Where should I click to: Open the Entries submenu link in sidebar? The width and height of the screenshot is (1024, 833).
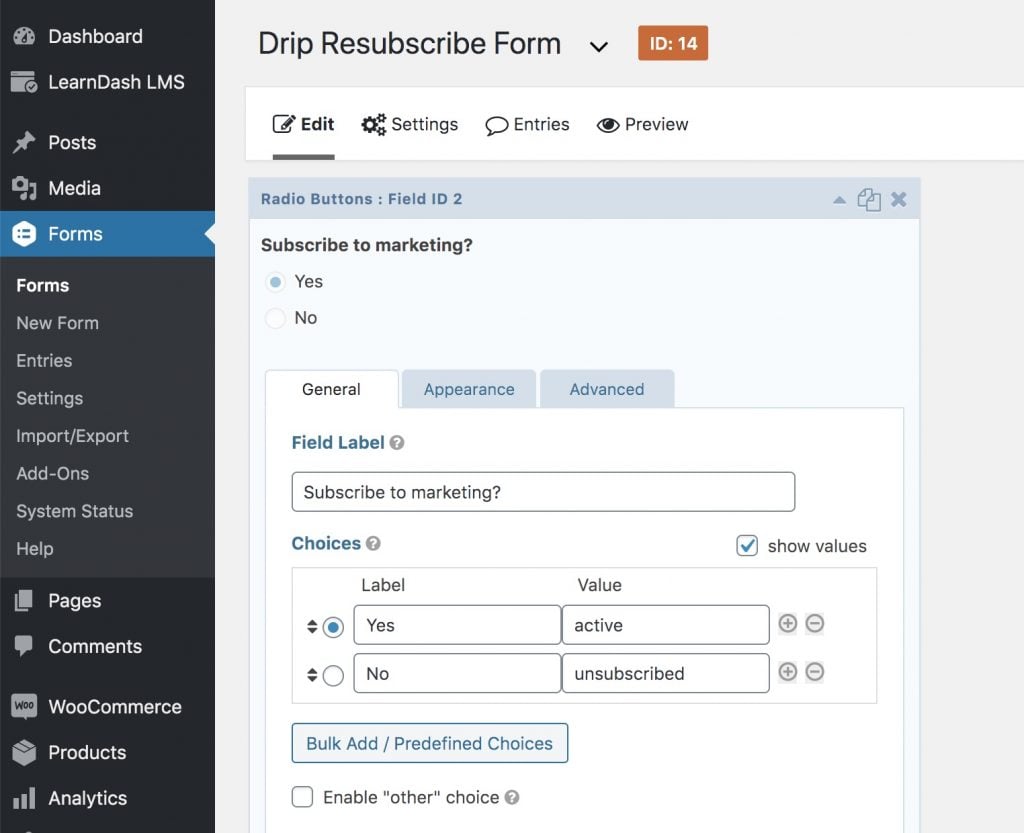44,360
